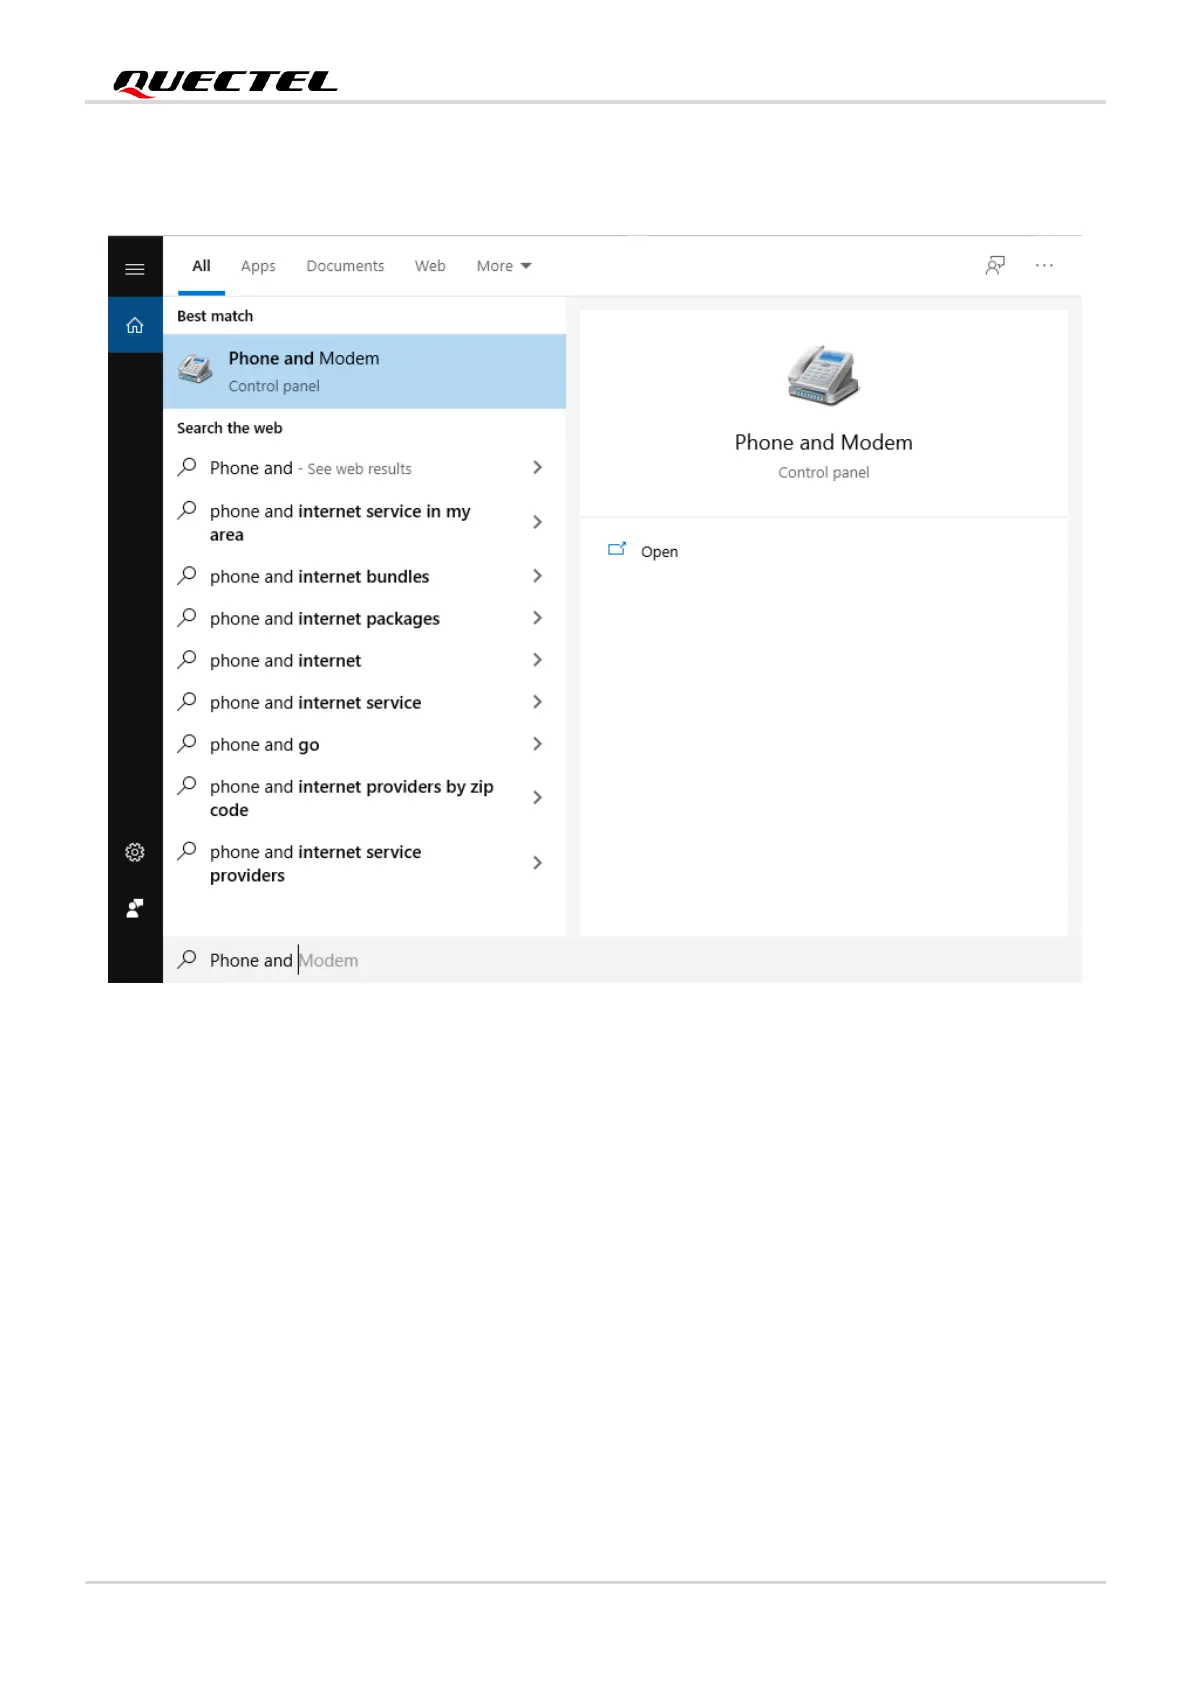Expand arrow for 'phone and internet bundles'
Viewport: 1191px width, 1684px height.
click(537, 576)
